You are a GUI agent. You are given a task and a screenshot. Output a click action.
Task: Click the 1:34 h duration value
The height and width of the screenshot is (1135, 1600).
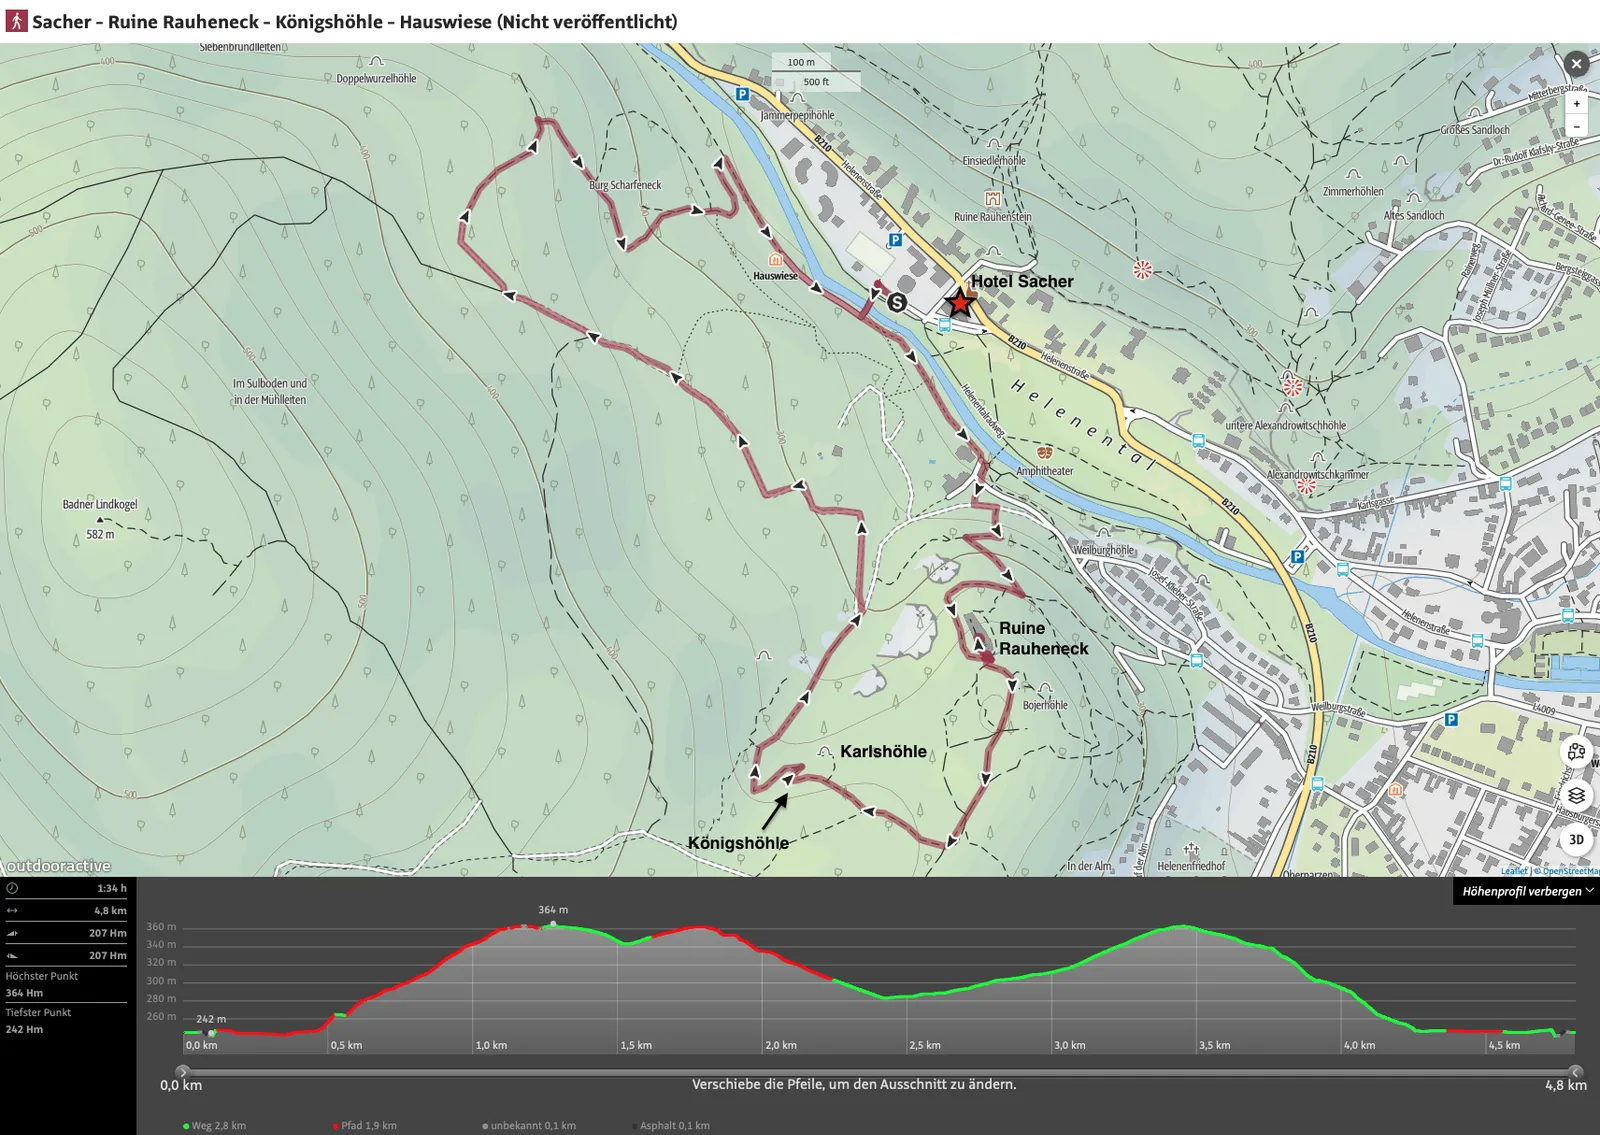[x=112, y=888]
